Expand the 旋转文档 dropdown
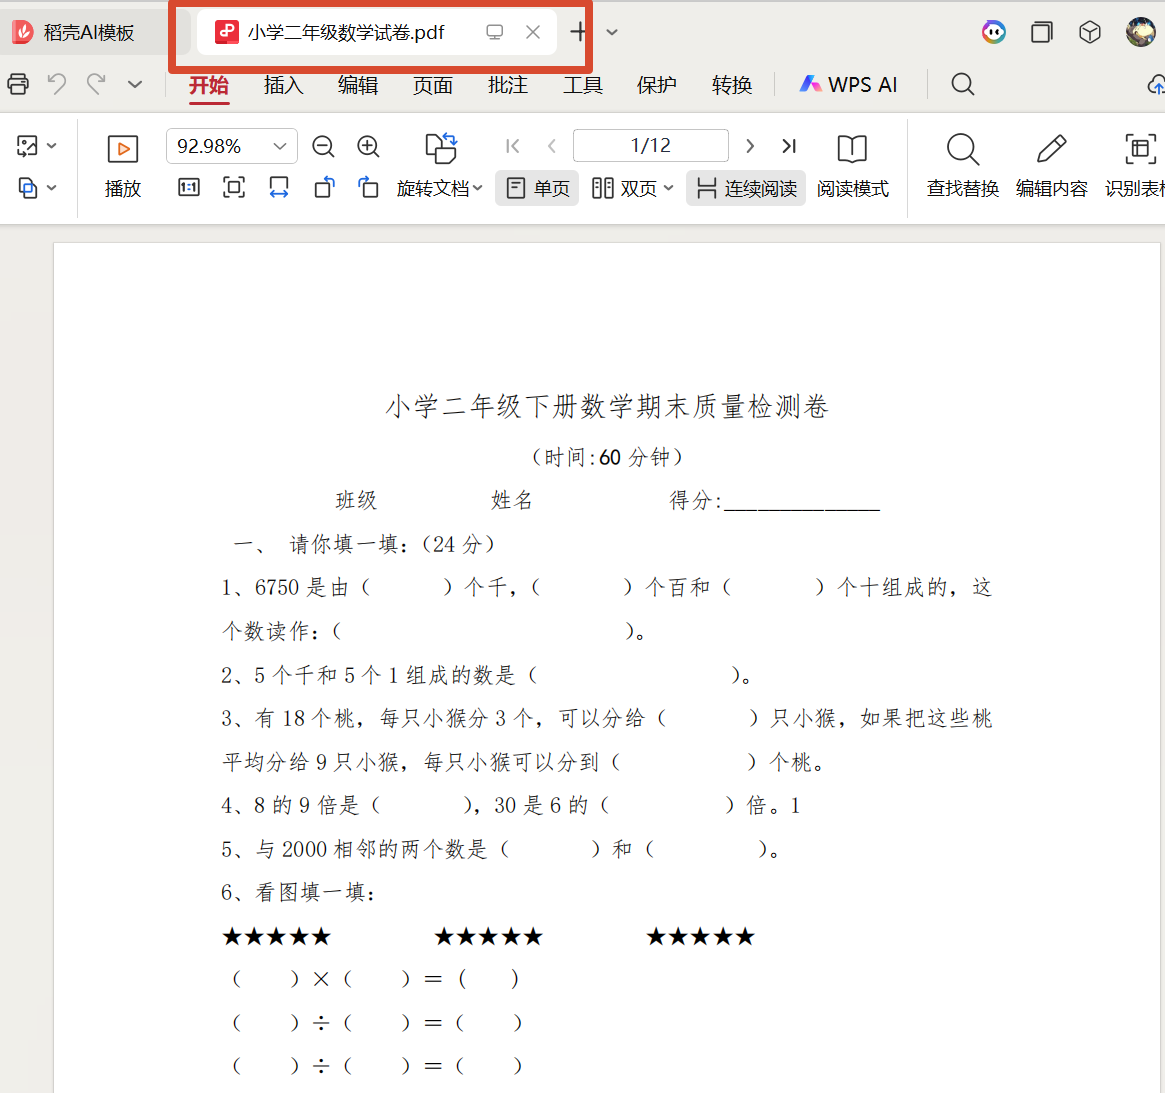Viewport: 1165px width, 1093px height. coord(477,188)
